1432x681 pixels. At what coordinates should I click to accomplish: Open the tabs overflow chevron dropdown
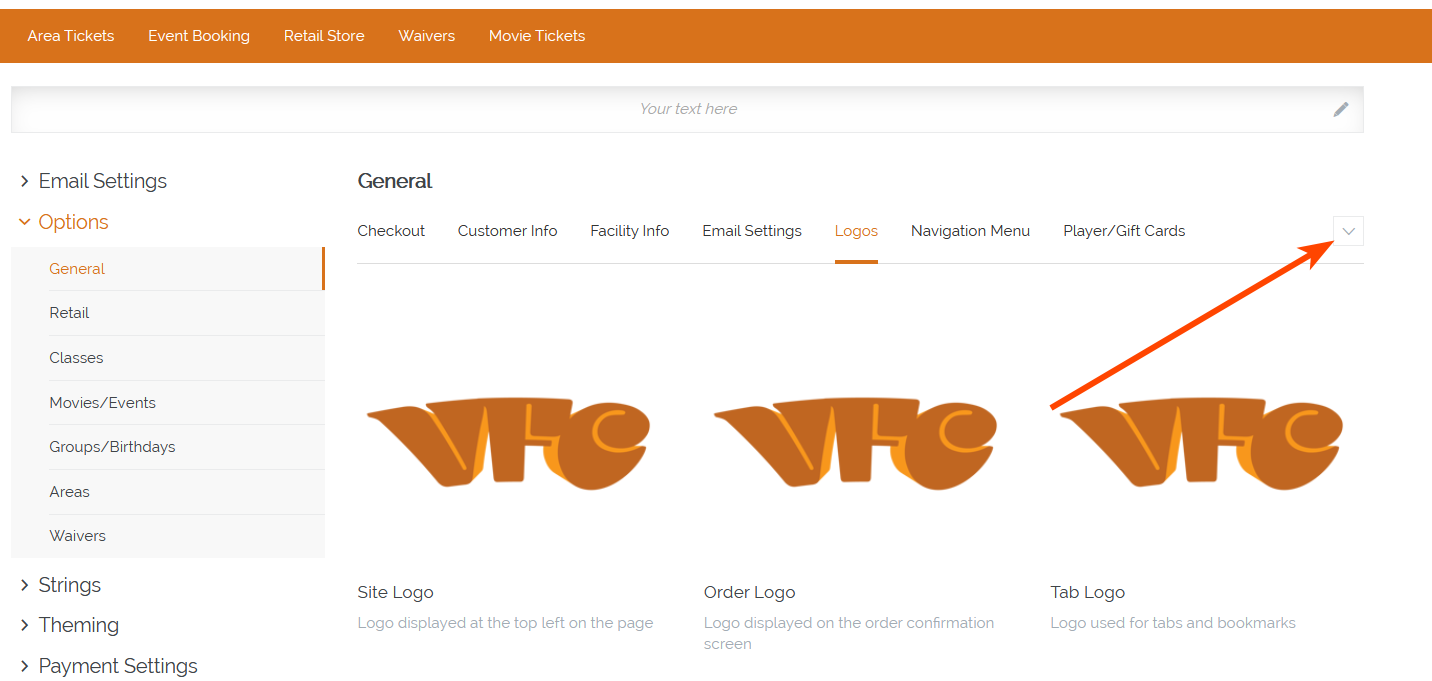pos(1348,231)
